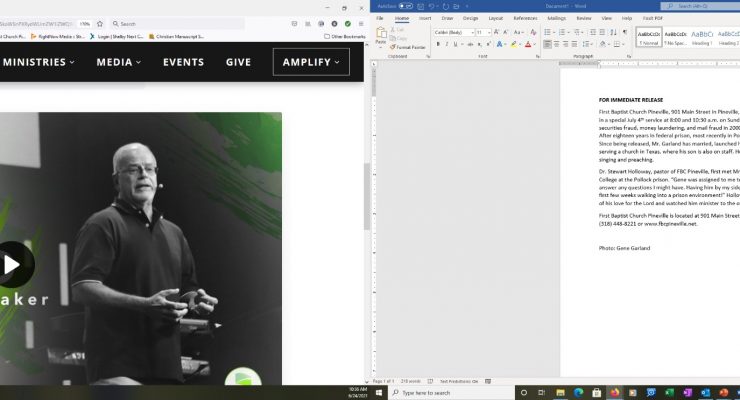Switch to the Design ribbon tab
The image size is (740, 400).
pyautogui.click(x=470, y=18)
